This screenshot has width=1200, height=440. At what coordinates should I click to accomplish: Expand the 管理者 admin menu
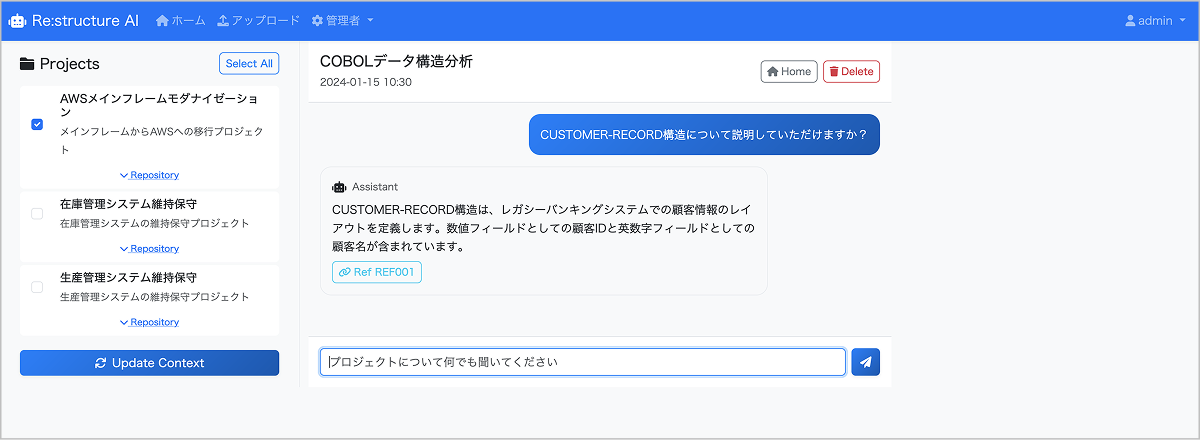343,20
